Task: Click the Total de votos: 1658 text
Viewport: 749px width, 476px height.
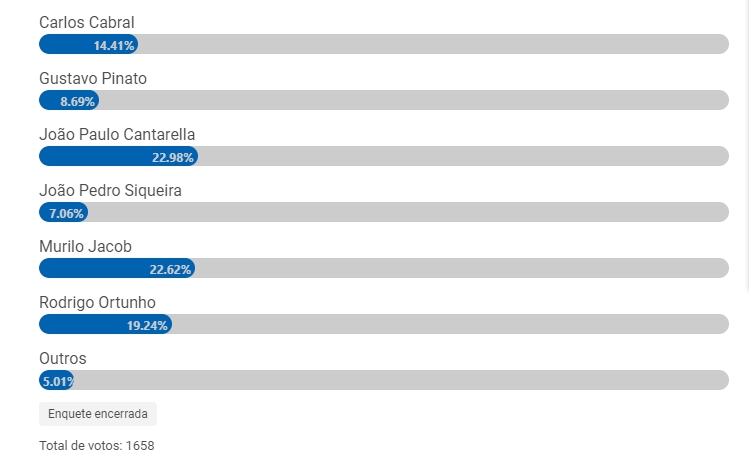Action: pos(96,445)
